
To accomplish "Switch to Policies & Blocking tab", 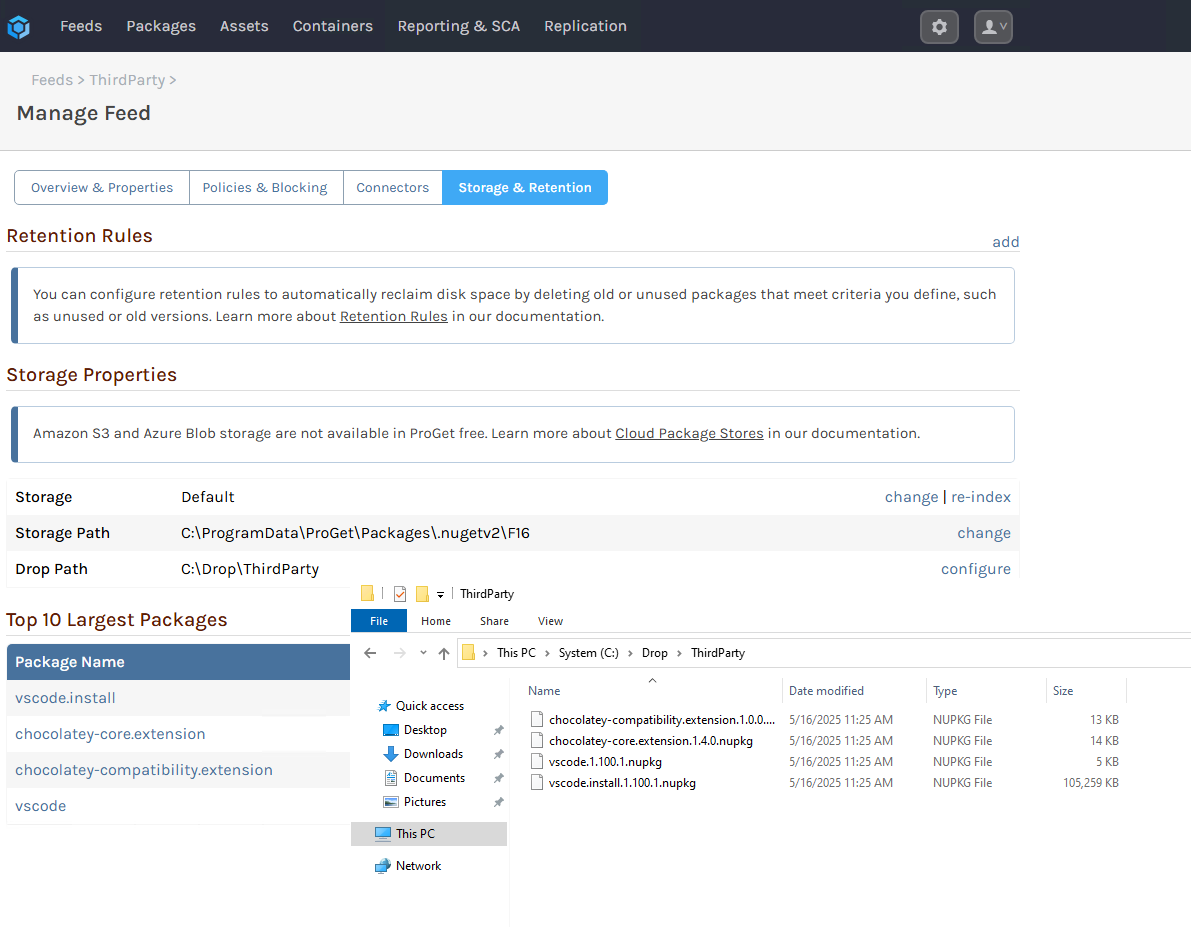I will [x=265, y=188].
